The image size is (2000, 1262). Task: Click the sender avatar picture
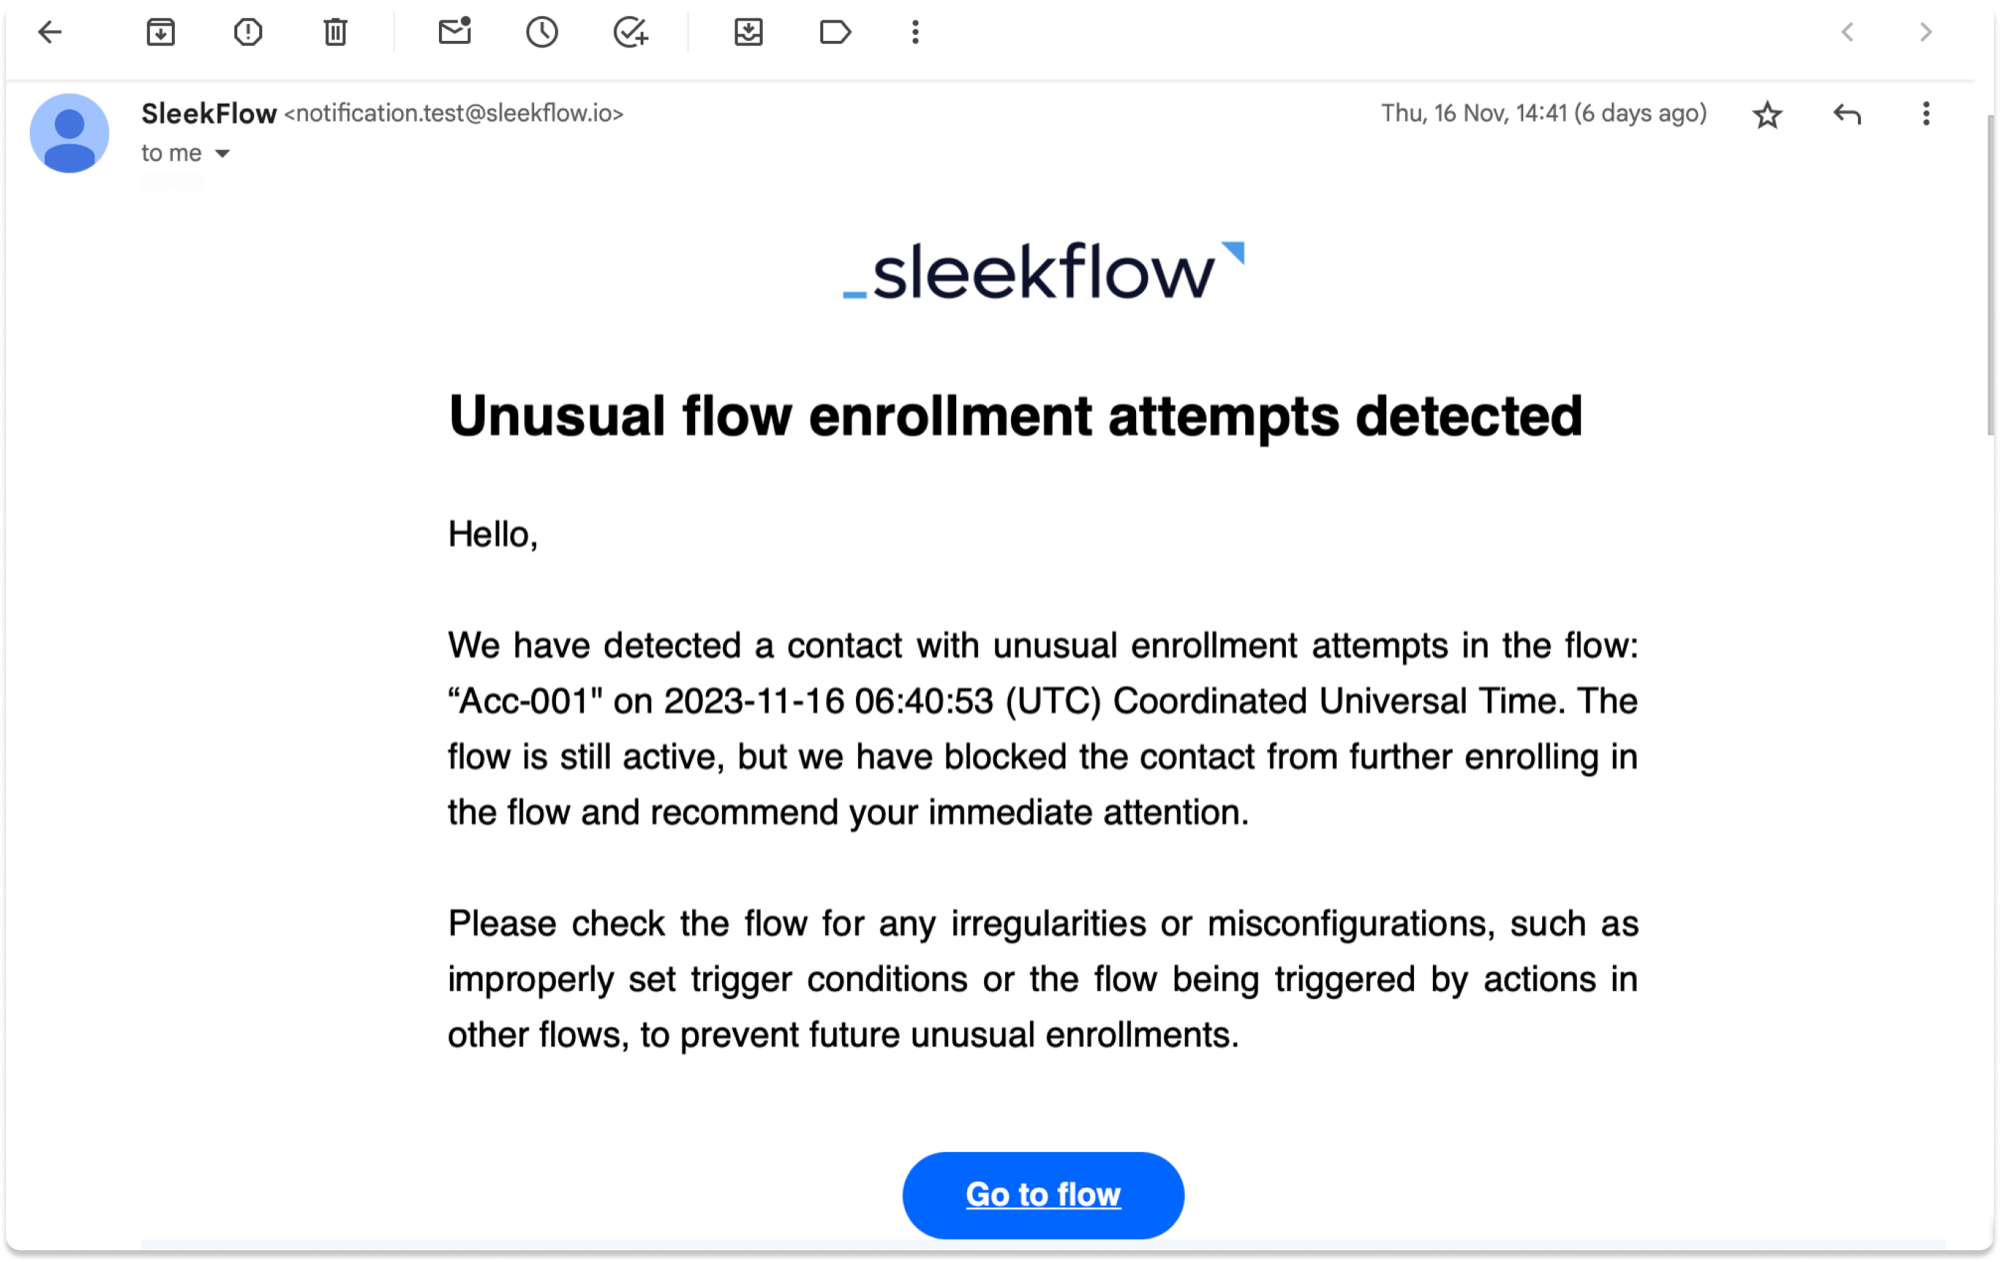point(69,133)
